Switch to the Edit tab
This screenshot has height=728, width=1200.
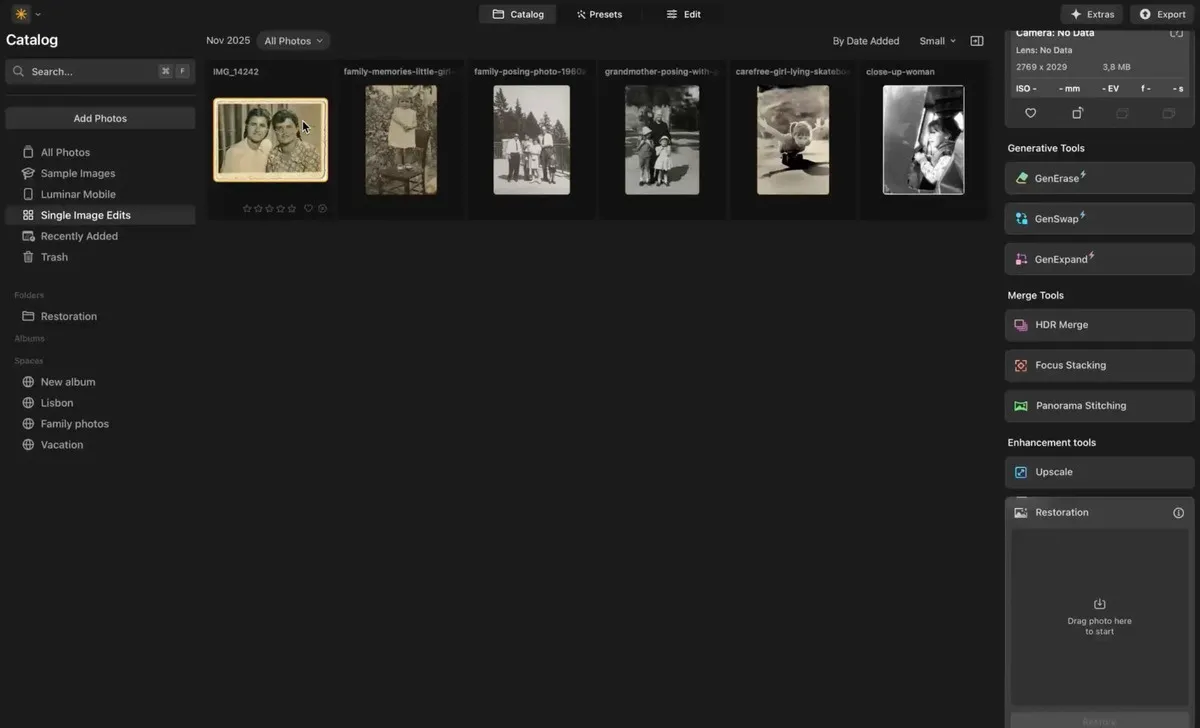click(685, 14)
